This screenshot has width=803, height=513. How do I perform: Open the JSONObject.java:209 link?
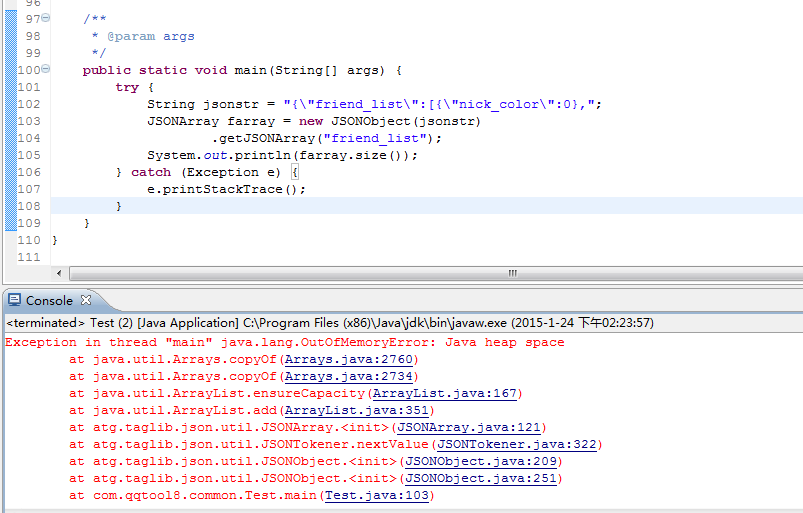[480, 462]
